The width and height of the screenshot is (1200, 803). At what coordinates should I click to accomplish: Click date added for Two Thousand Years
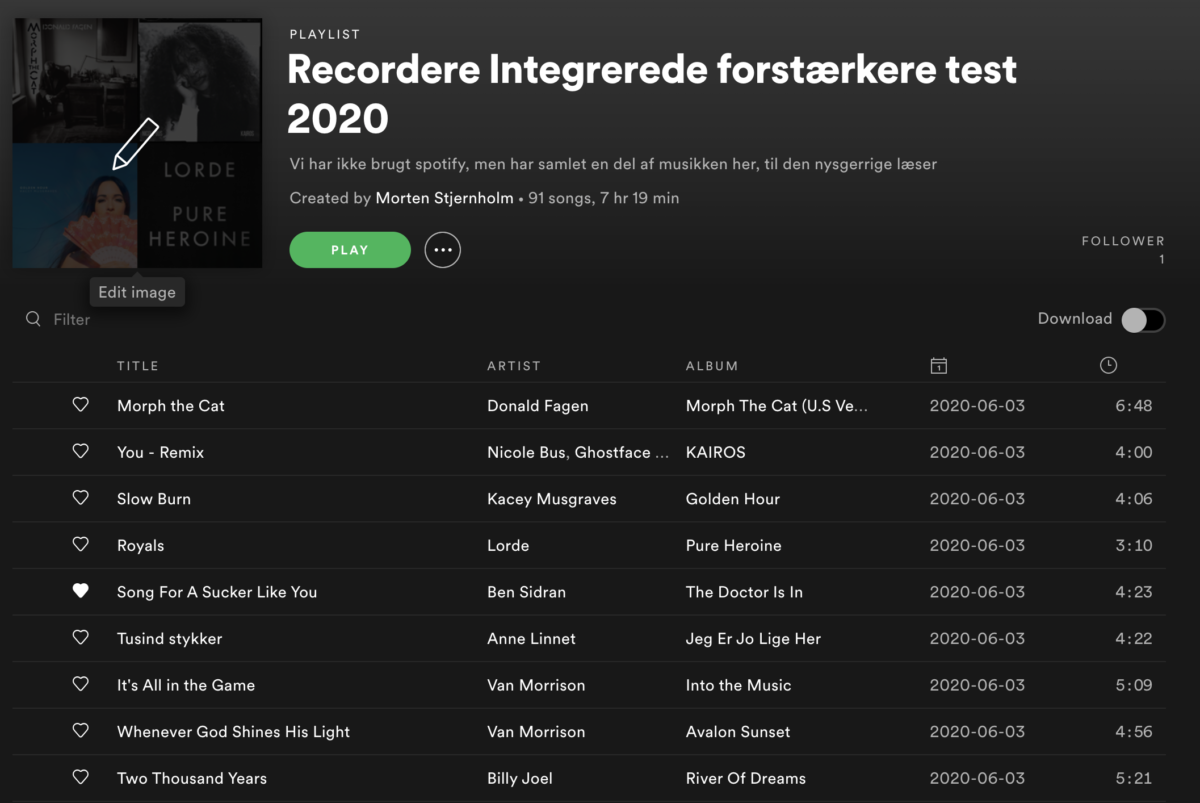977,778
